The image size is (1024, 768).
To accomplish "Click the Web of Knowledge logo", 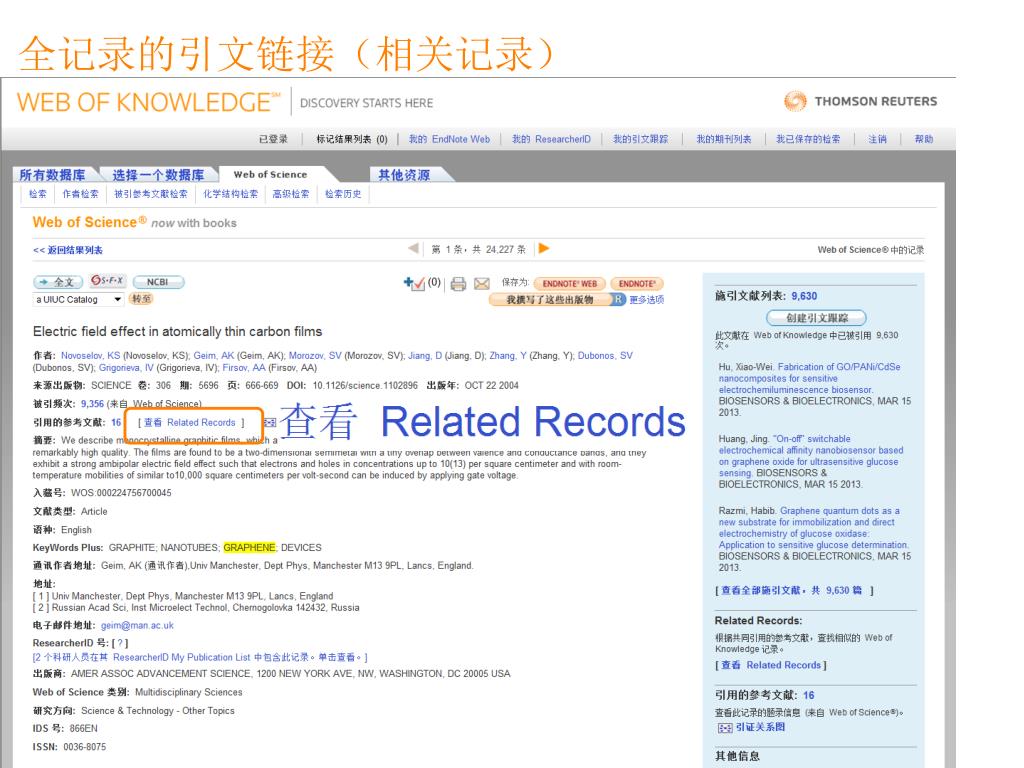I will pos(149,103).
